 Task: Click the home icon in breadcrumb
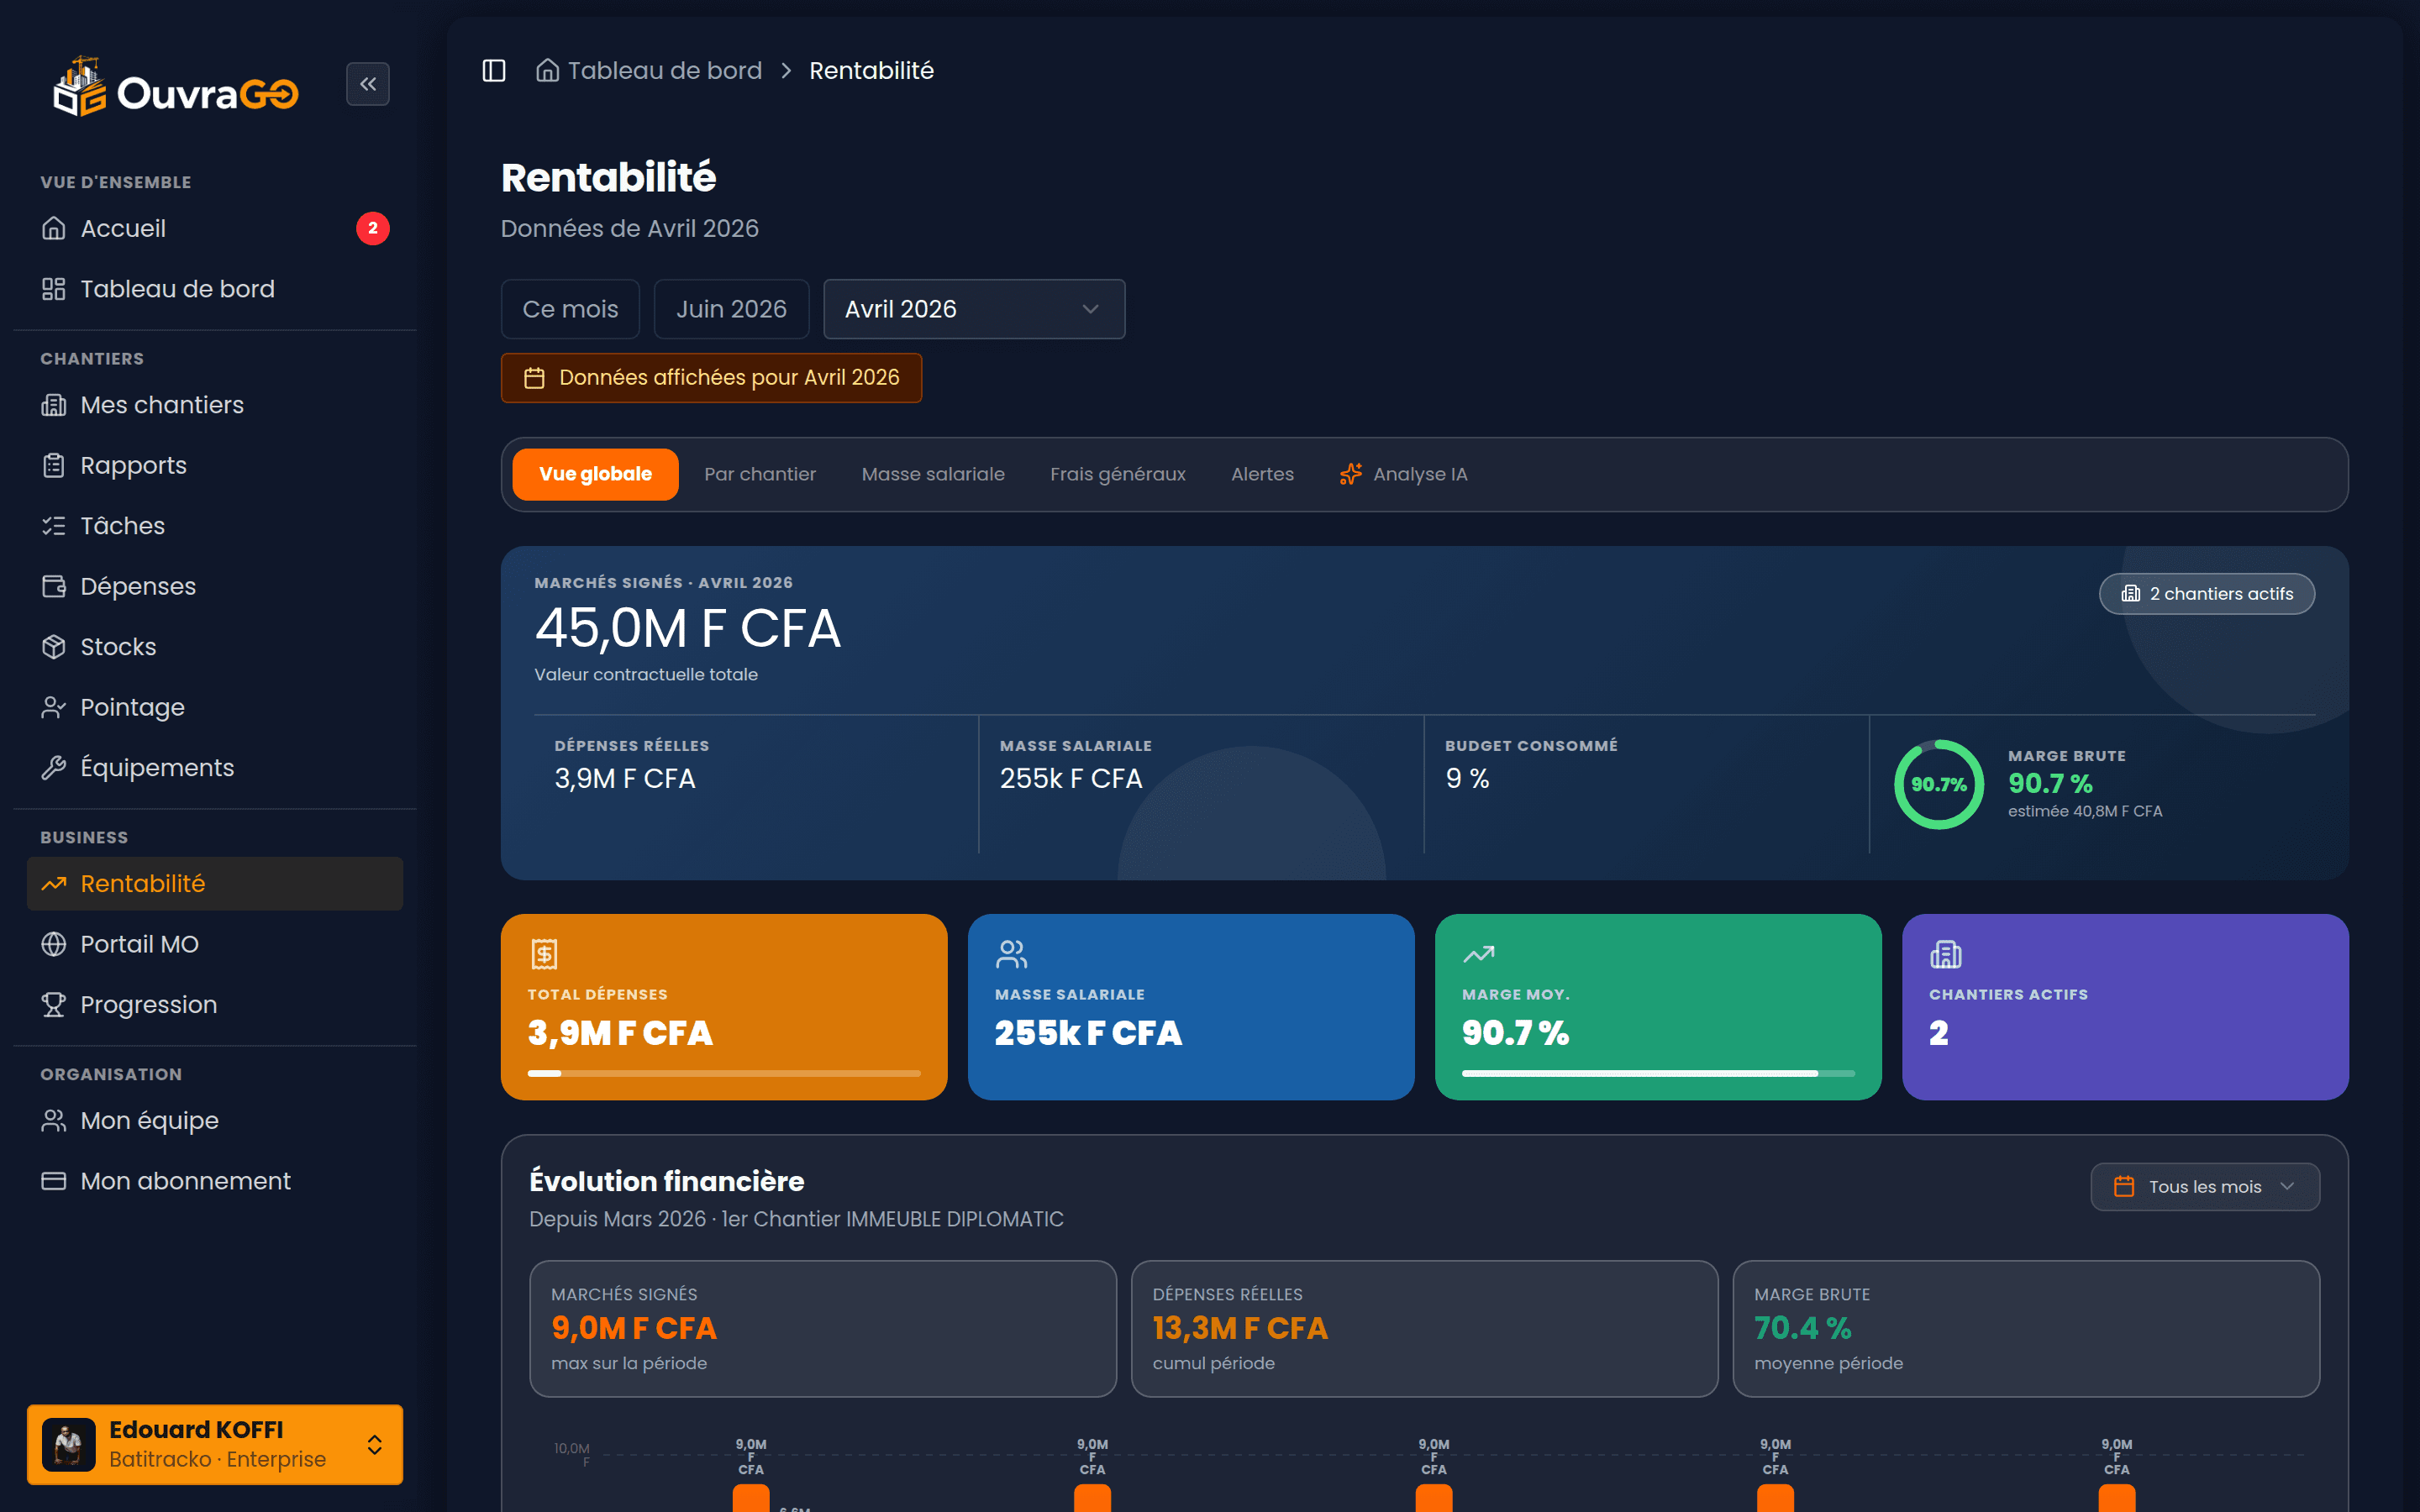point(547,70)
